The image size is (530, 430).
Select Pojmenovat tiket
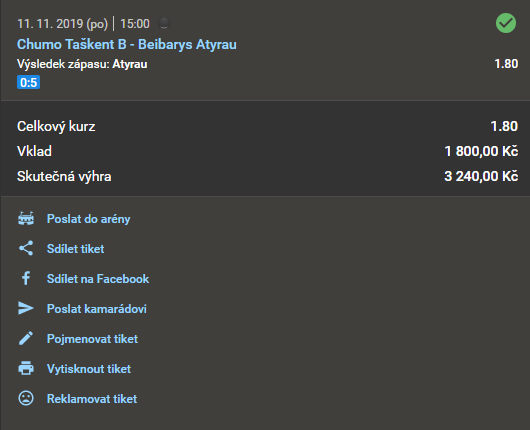tap(92, 339)
